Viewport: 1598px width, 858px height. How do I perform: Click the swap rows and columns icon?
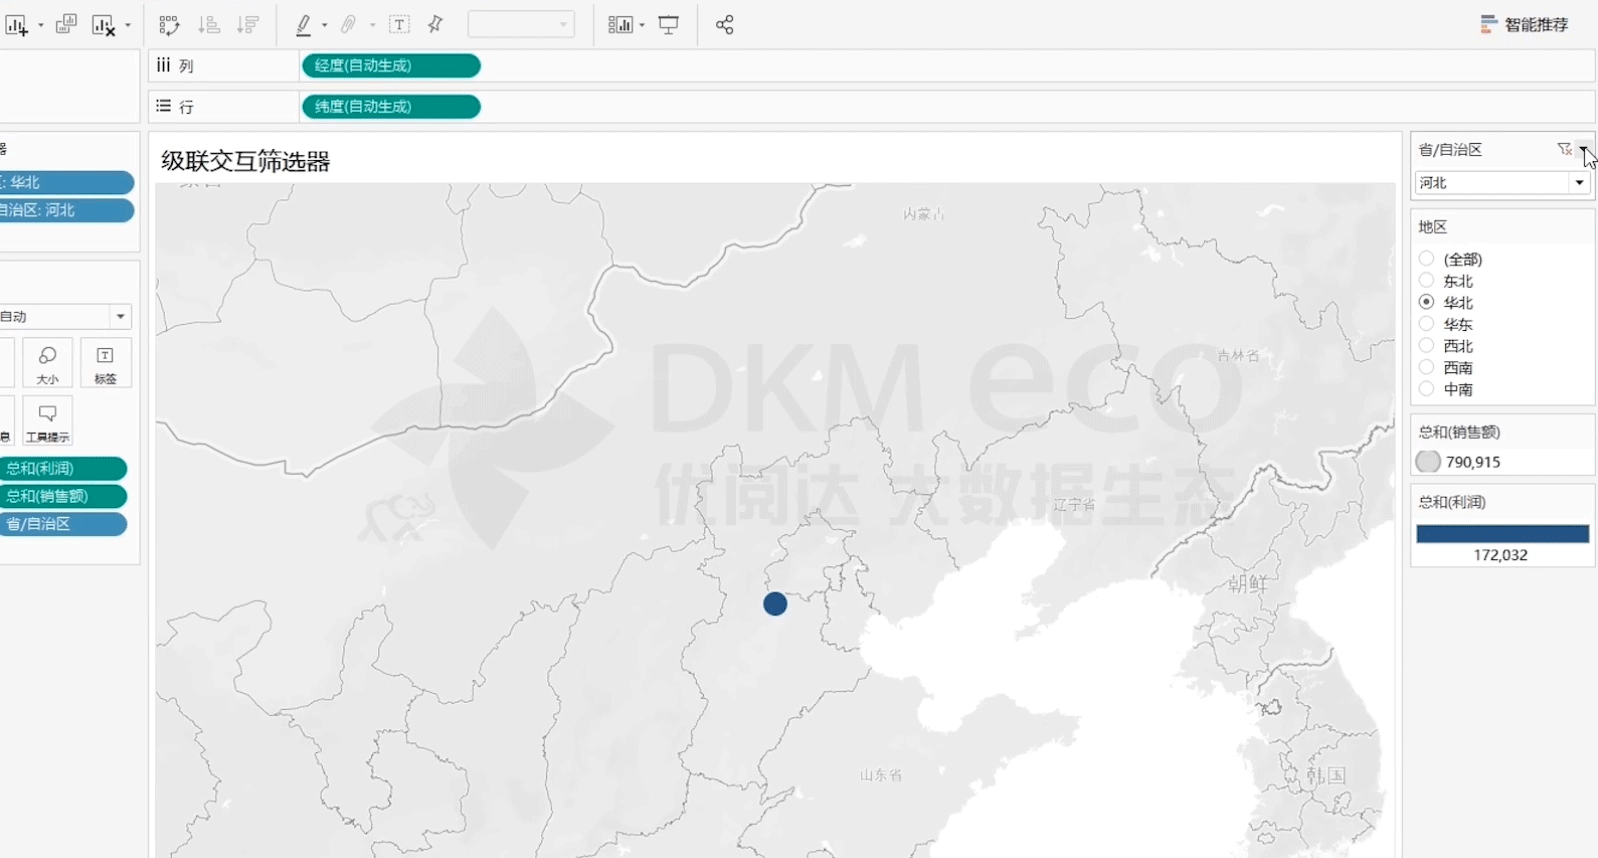pos(169,25)
